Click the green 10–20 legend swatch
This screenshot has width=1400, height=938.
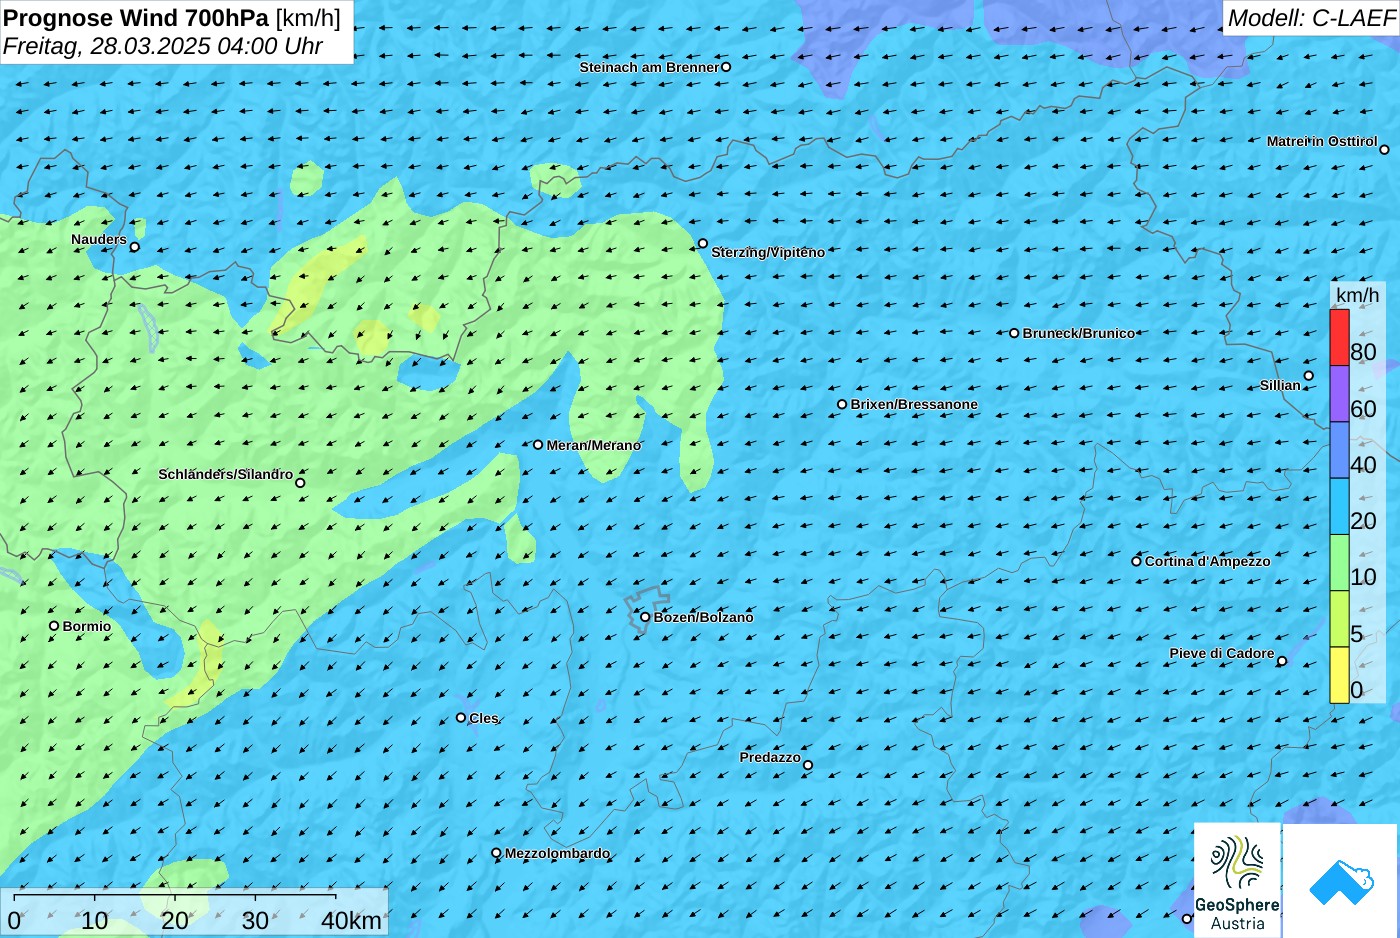click(x=1339, y=563)
